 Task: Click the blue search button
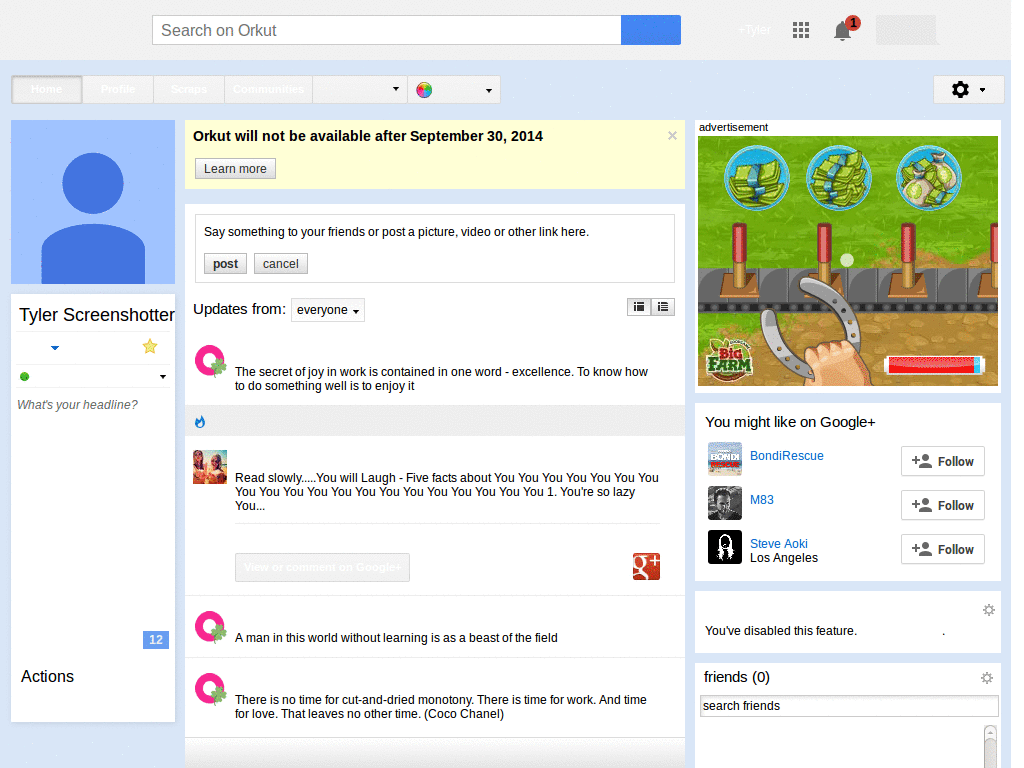pyautogui.click(x=650, y=30)
